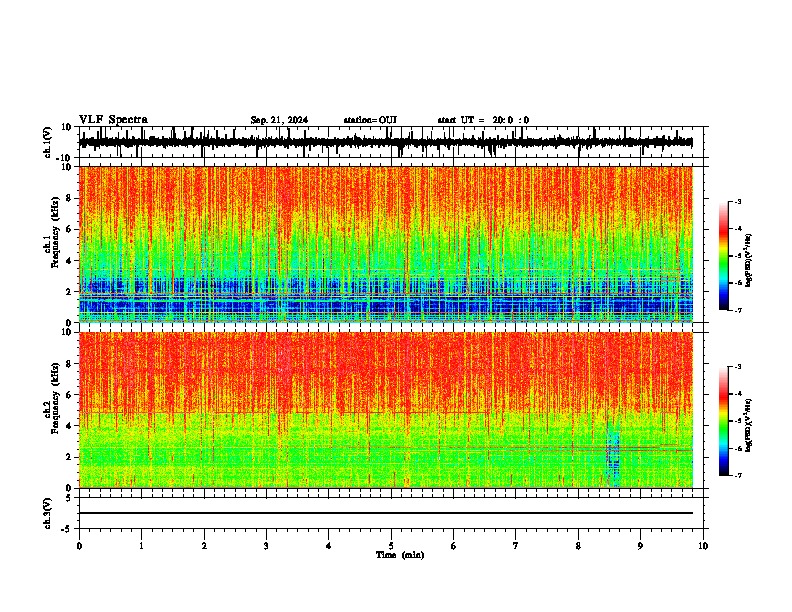Click the time axis tick label "1"

pyautogui.click(x=141, y=546)
